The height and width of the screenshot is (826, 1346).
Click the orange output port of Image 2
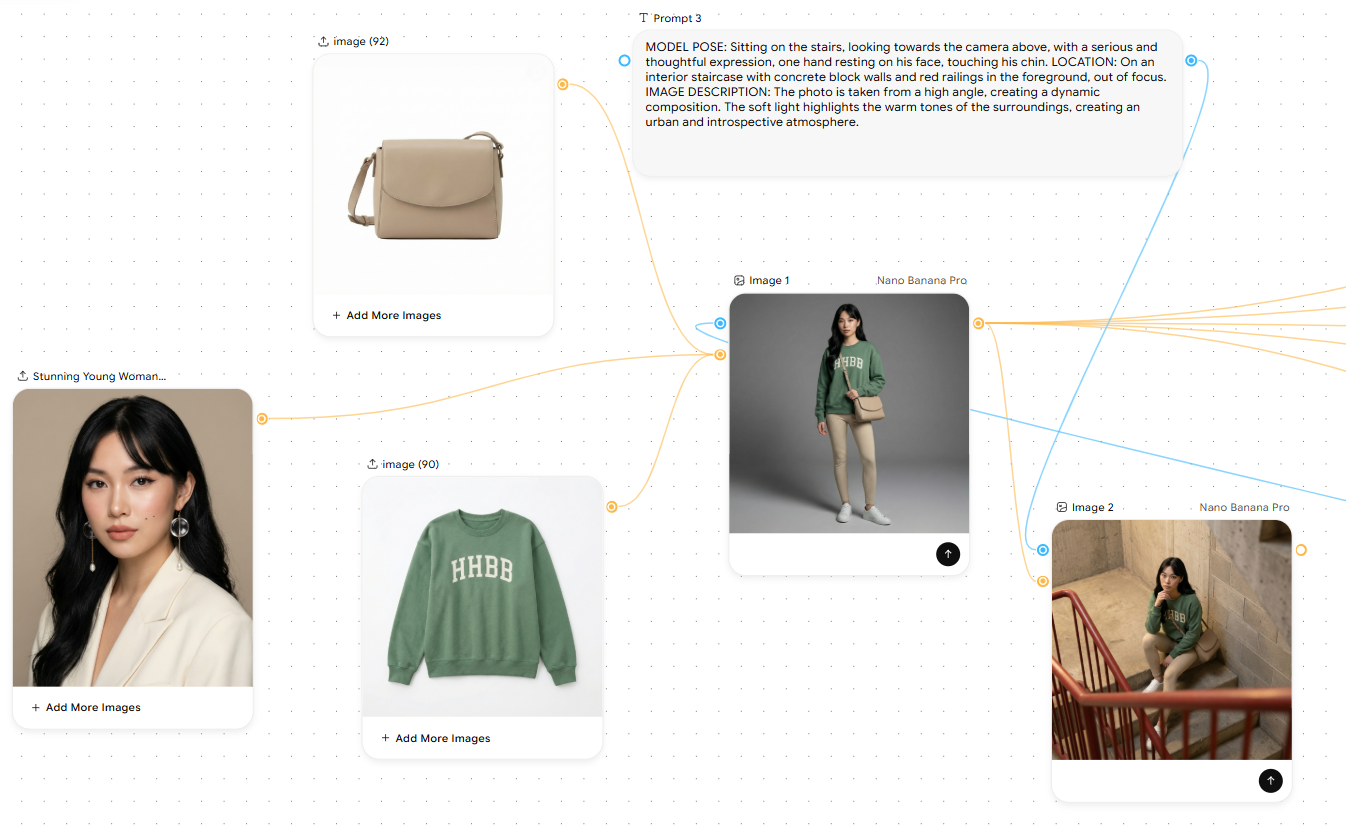pos(1301,550)
